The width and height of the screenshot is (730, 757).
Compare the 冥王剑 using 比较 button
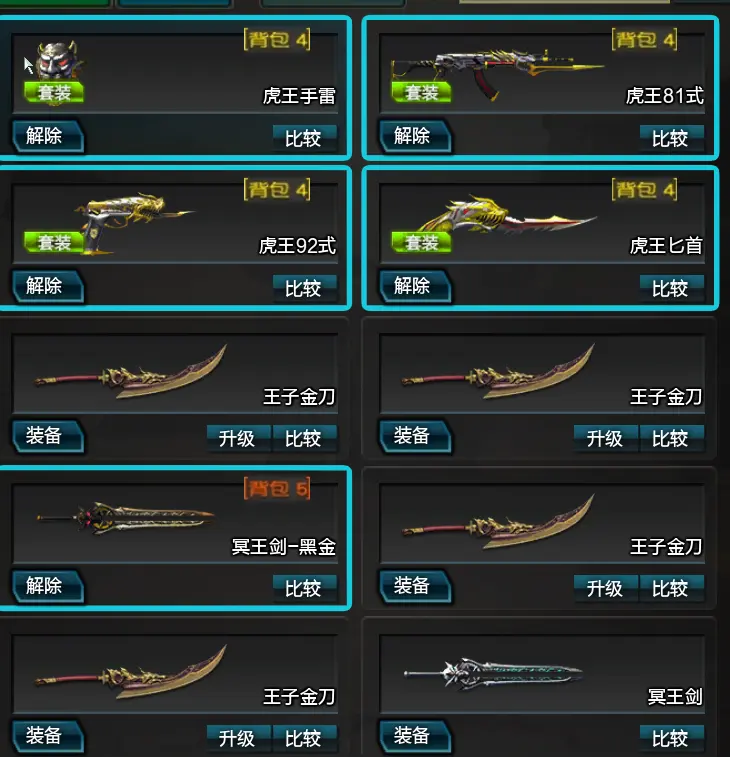tap(672, 738)
